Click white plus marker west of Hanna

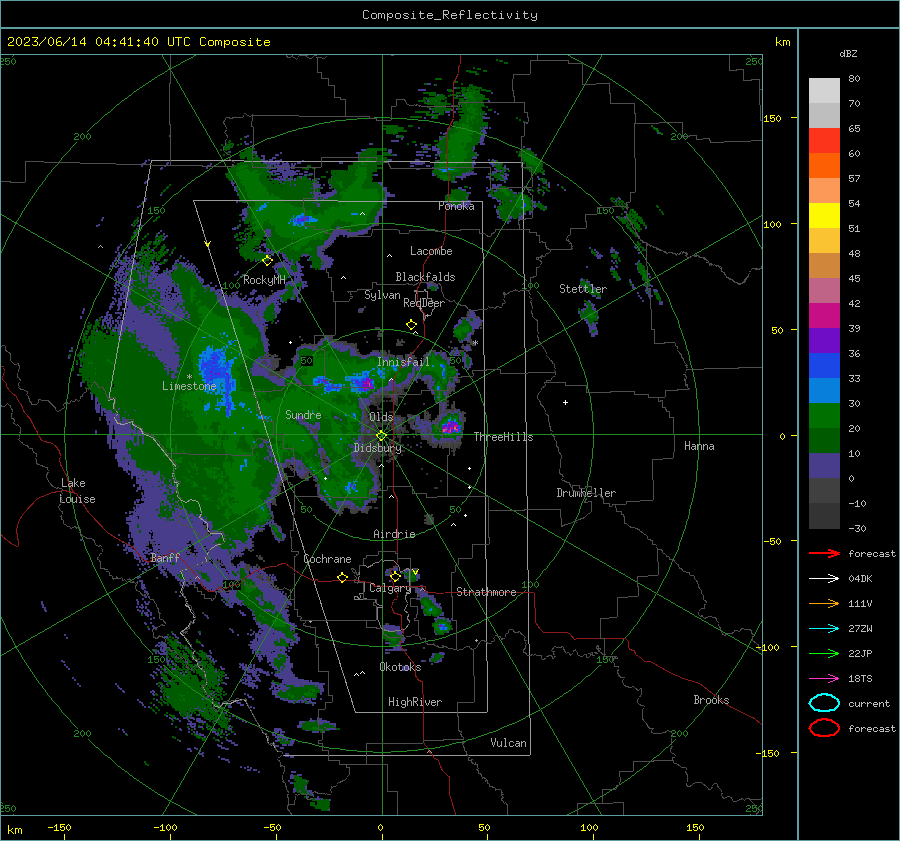click(x=565, y=402)
